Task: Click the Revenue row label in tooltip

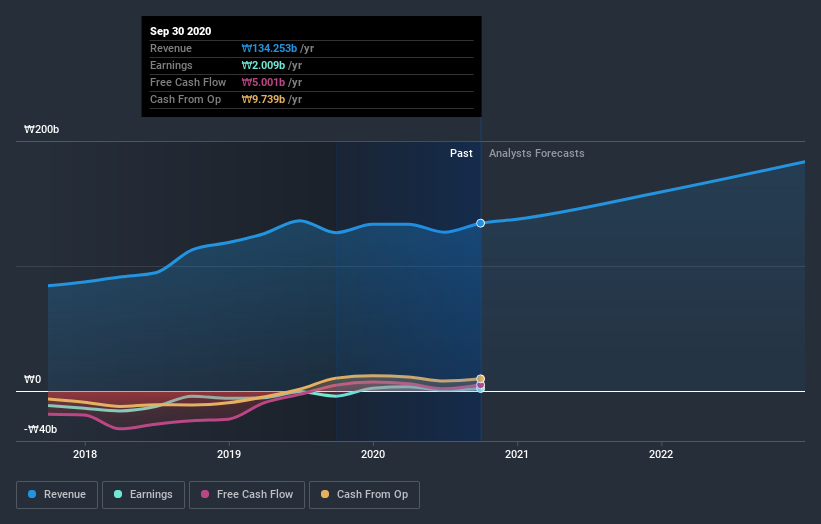Action: click(171, 48)
